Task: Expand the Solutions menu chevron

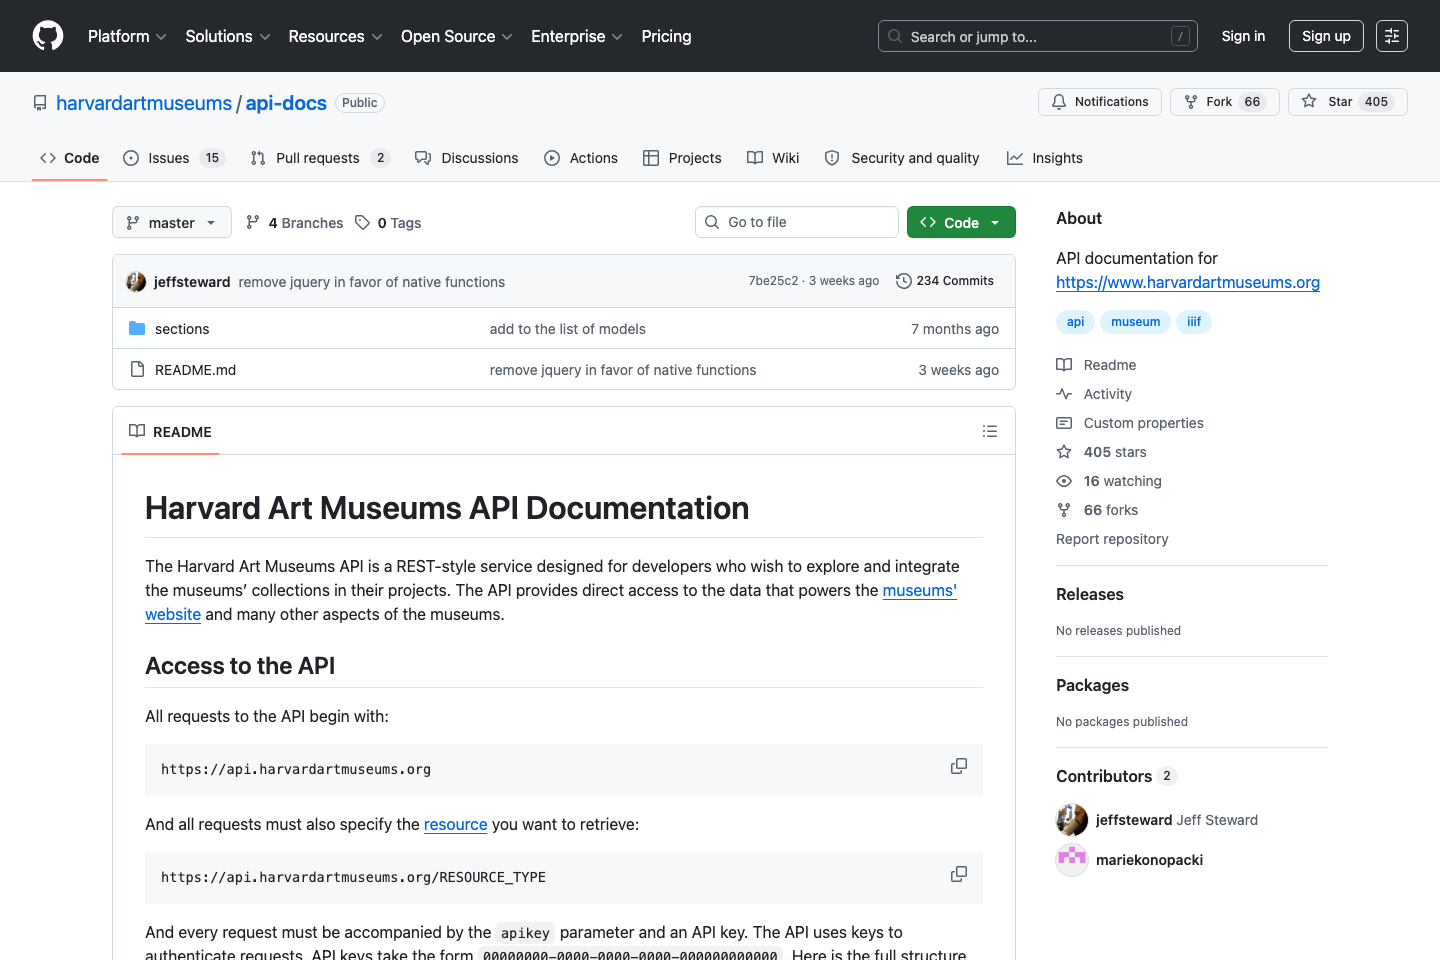Action: tap(266, 36)
